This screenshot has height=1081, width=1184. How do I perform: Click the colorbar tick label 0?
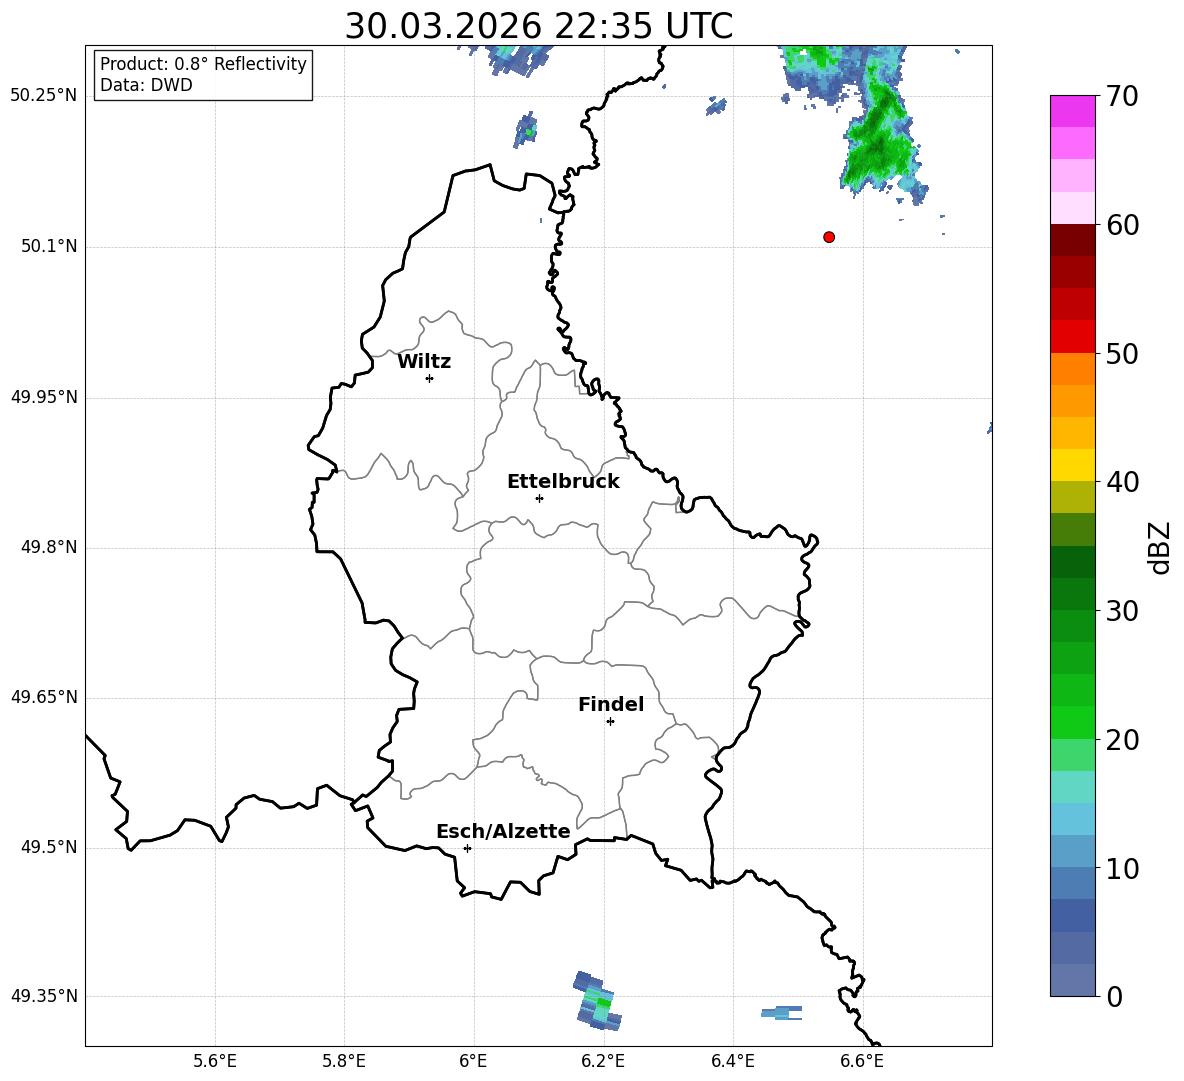coord(1114,996)
